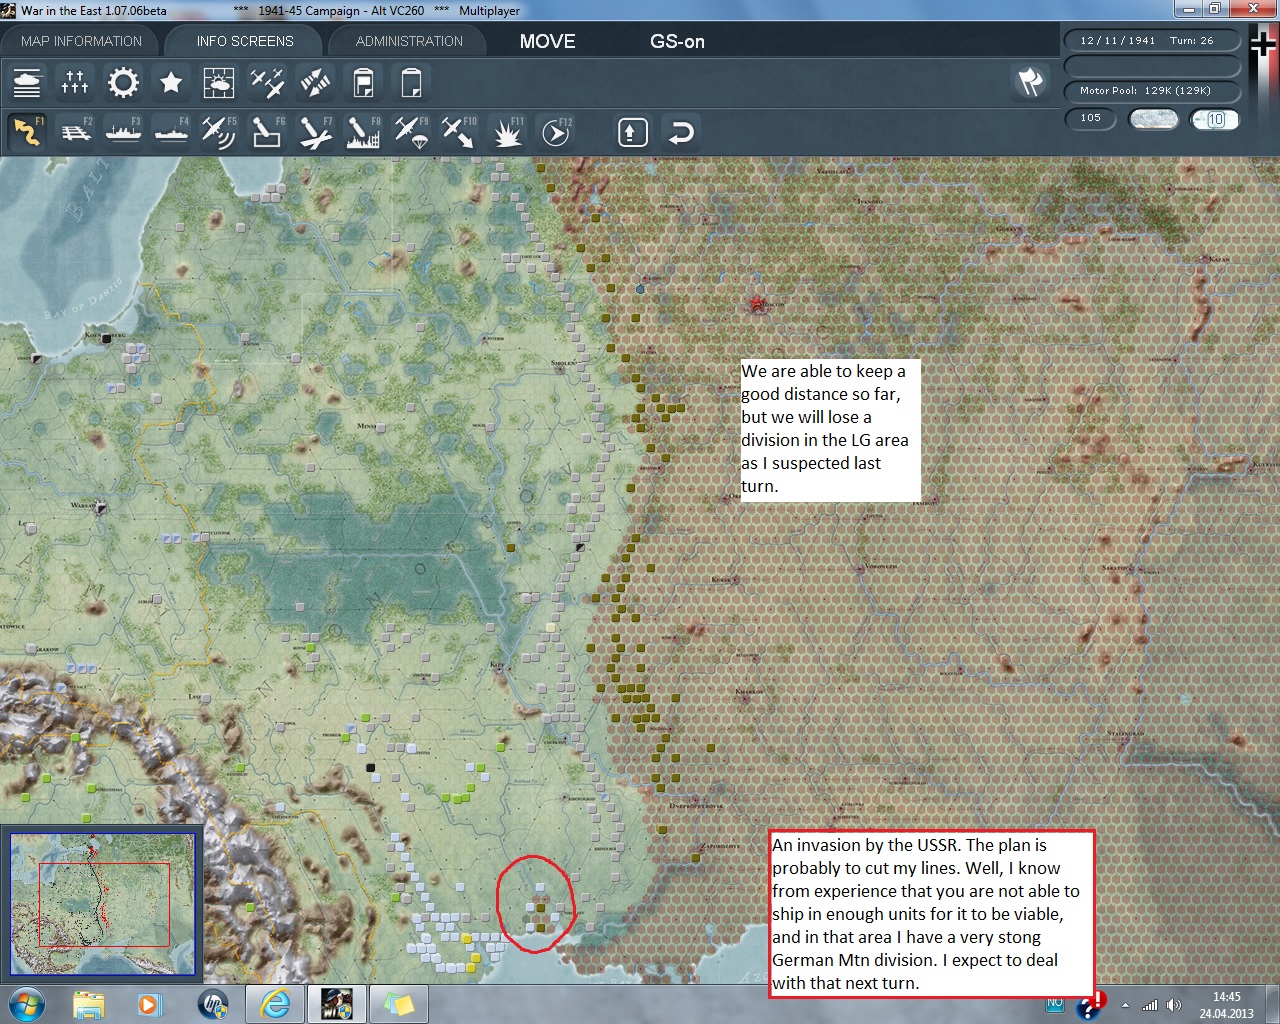
Task: Click the crossed flags icon
Action: coord(1031,82)
